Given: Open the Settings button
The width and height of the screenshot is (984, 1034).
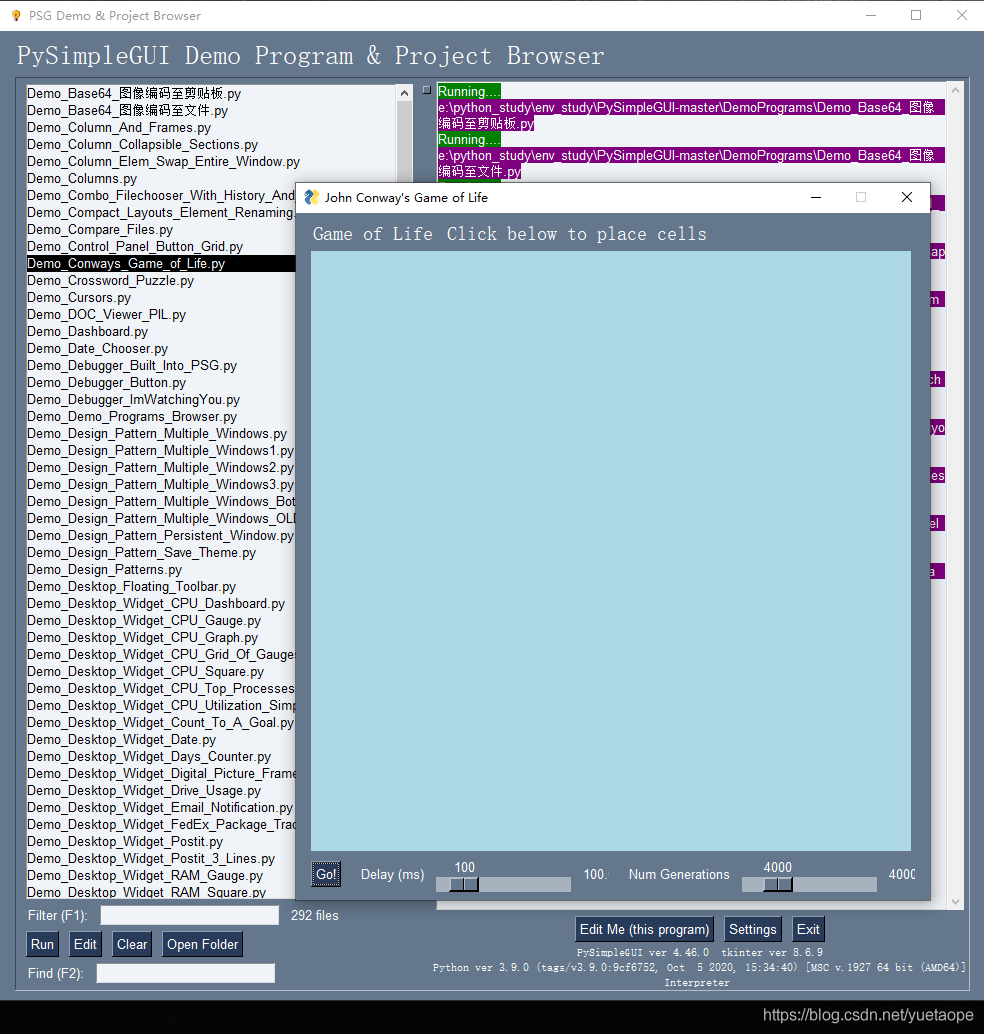Looking at the screenshot, I should click(753, 929).
